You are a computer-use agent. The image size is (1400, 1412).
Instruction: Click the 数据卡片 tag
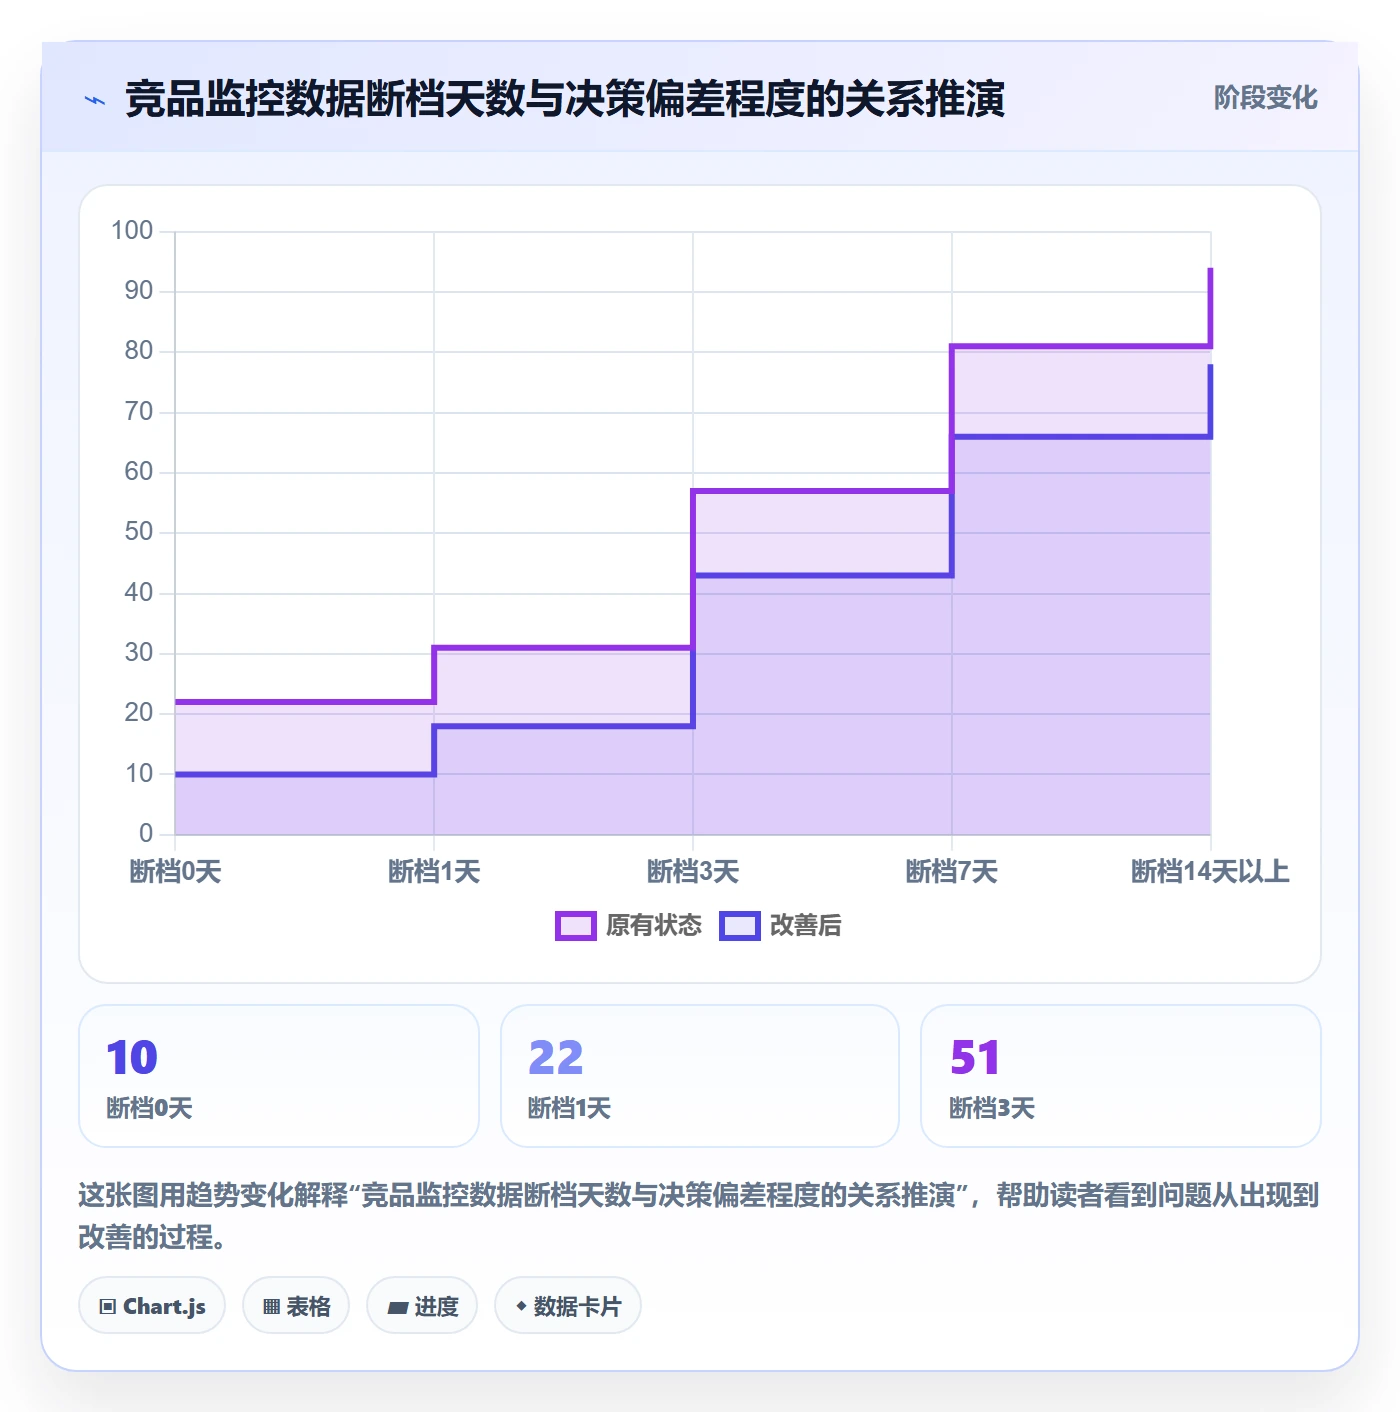tap(568, 1305)
